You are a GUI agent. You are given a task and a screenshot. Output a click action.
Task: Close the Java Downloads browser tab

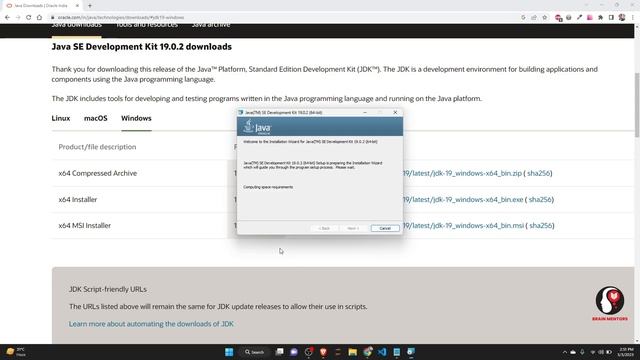(x=78, y=6)
